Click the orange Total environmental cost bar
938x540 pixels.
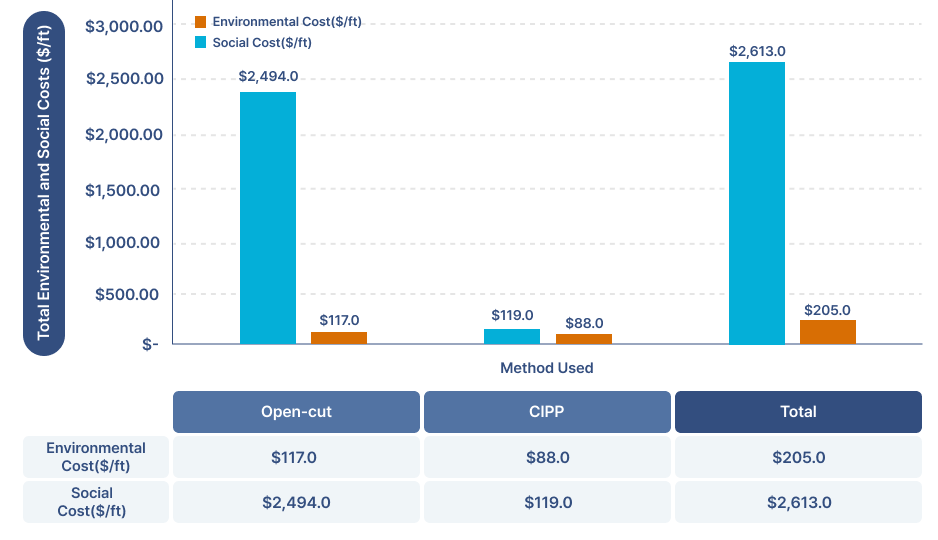(828, 331)
